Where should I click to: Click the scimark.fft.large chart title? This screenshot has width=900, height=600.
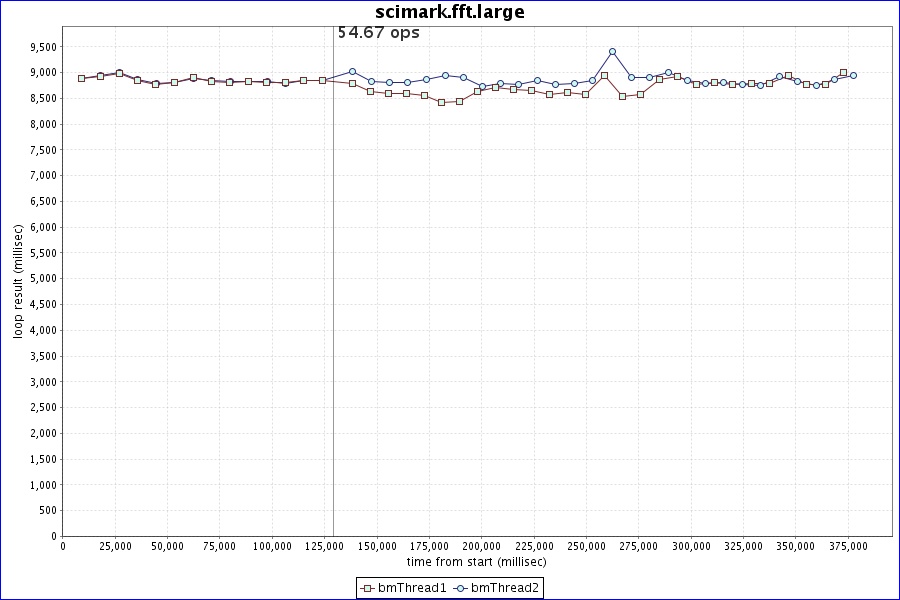pos(449,12)
